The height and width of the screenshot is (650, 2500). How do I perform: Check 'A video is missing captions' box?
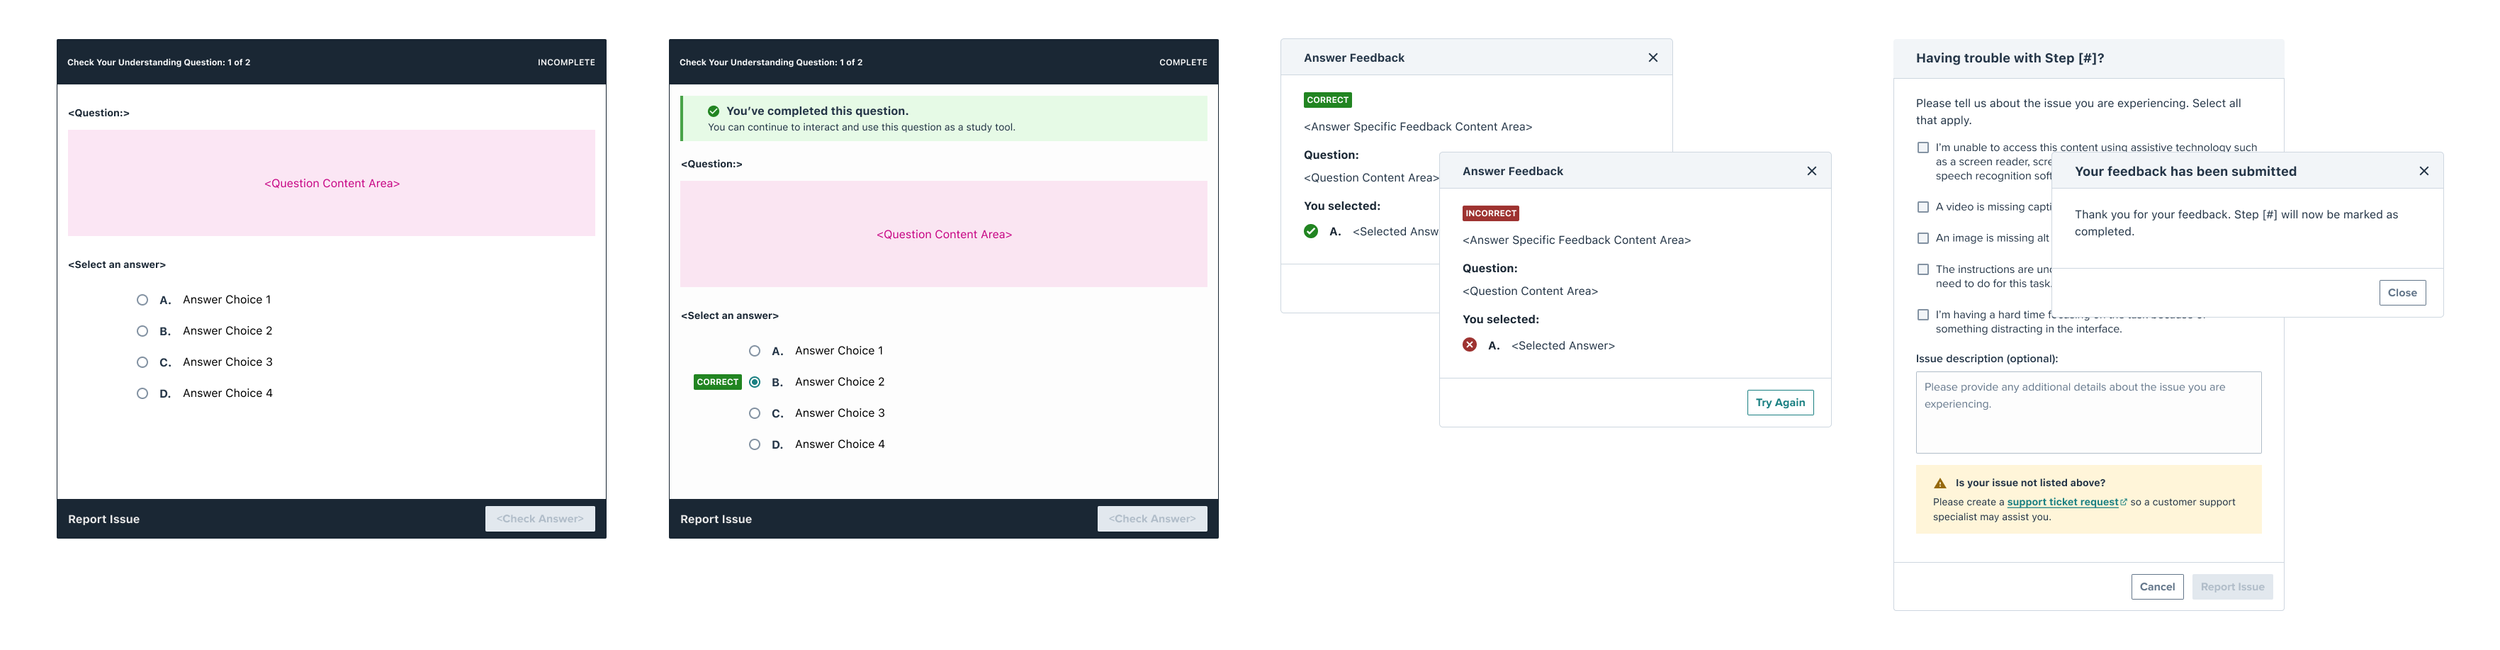1922,207
